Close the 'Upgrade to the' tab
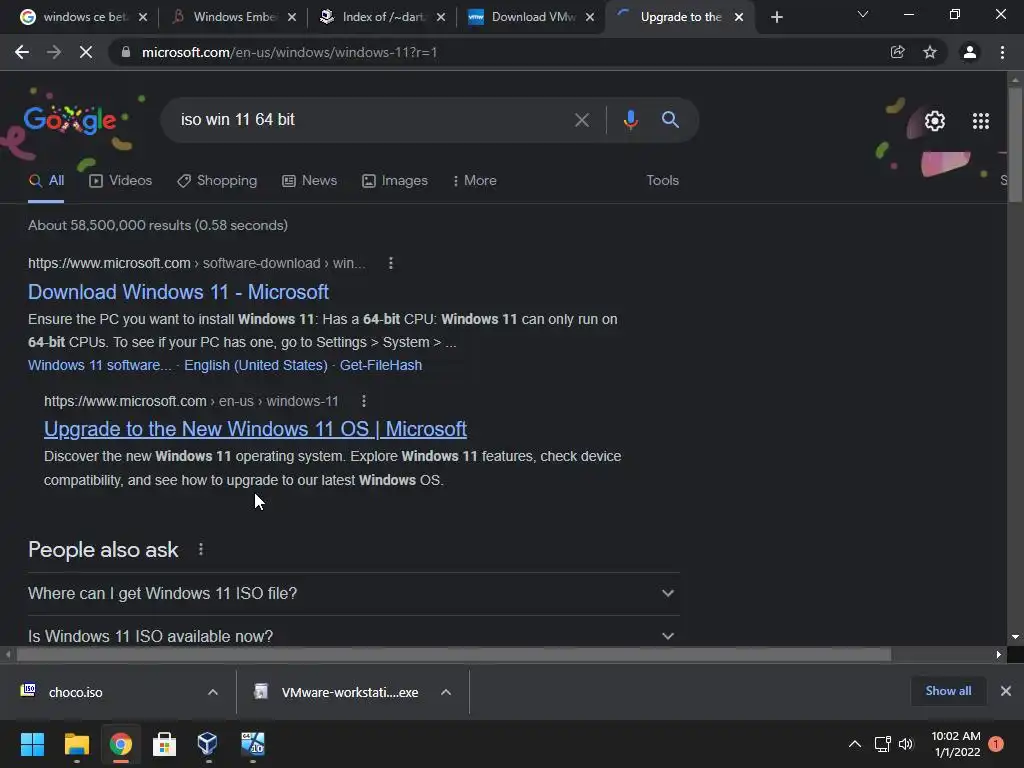 pyautogui.click(x=739, y=17)
